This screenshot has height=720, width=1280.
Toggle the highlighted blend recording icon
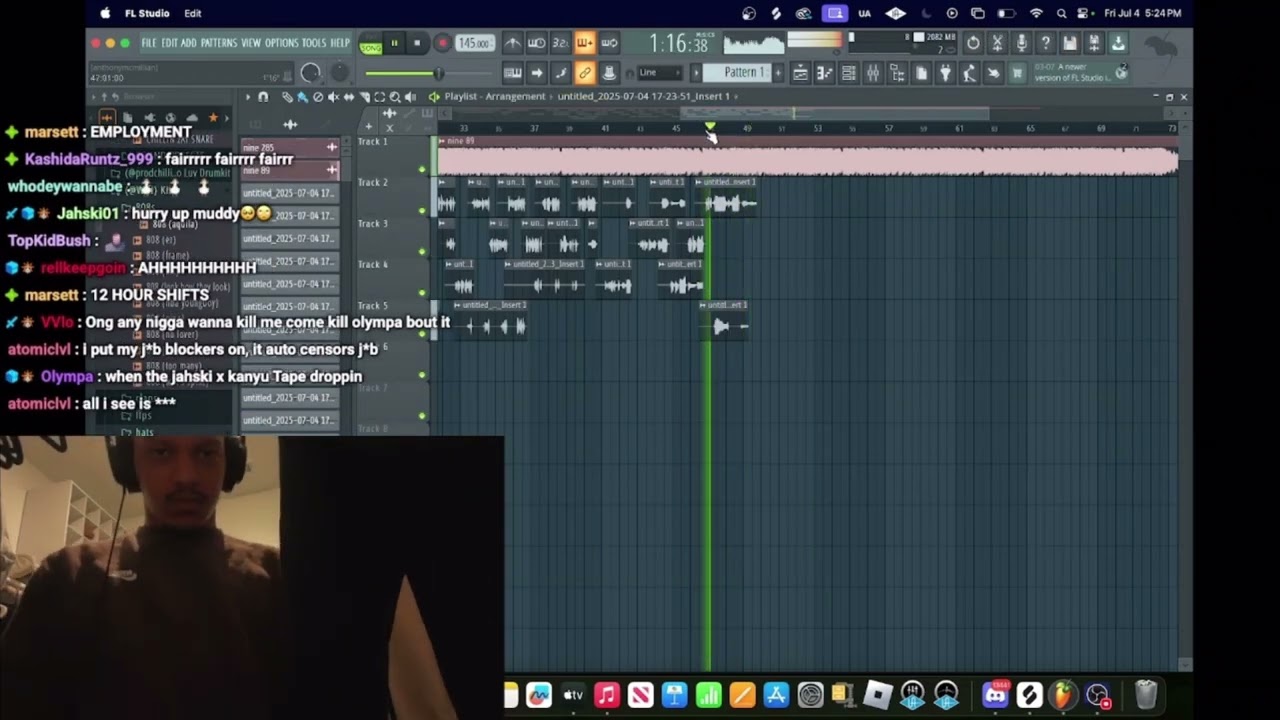click(x=585, y=43)
